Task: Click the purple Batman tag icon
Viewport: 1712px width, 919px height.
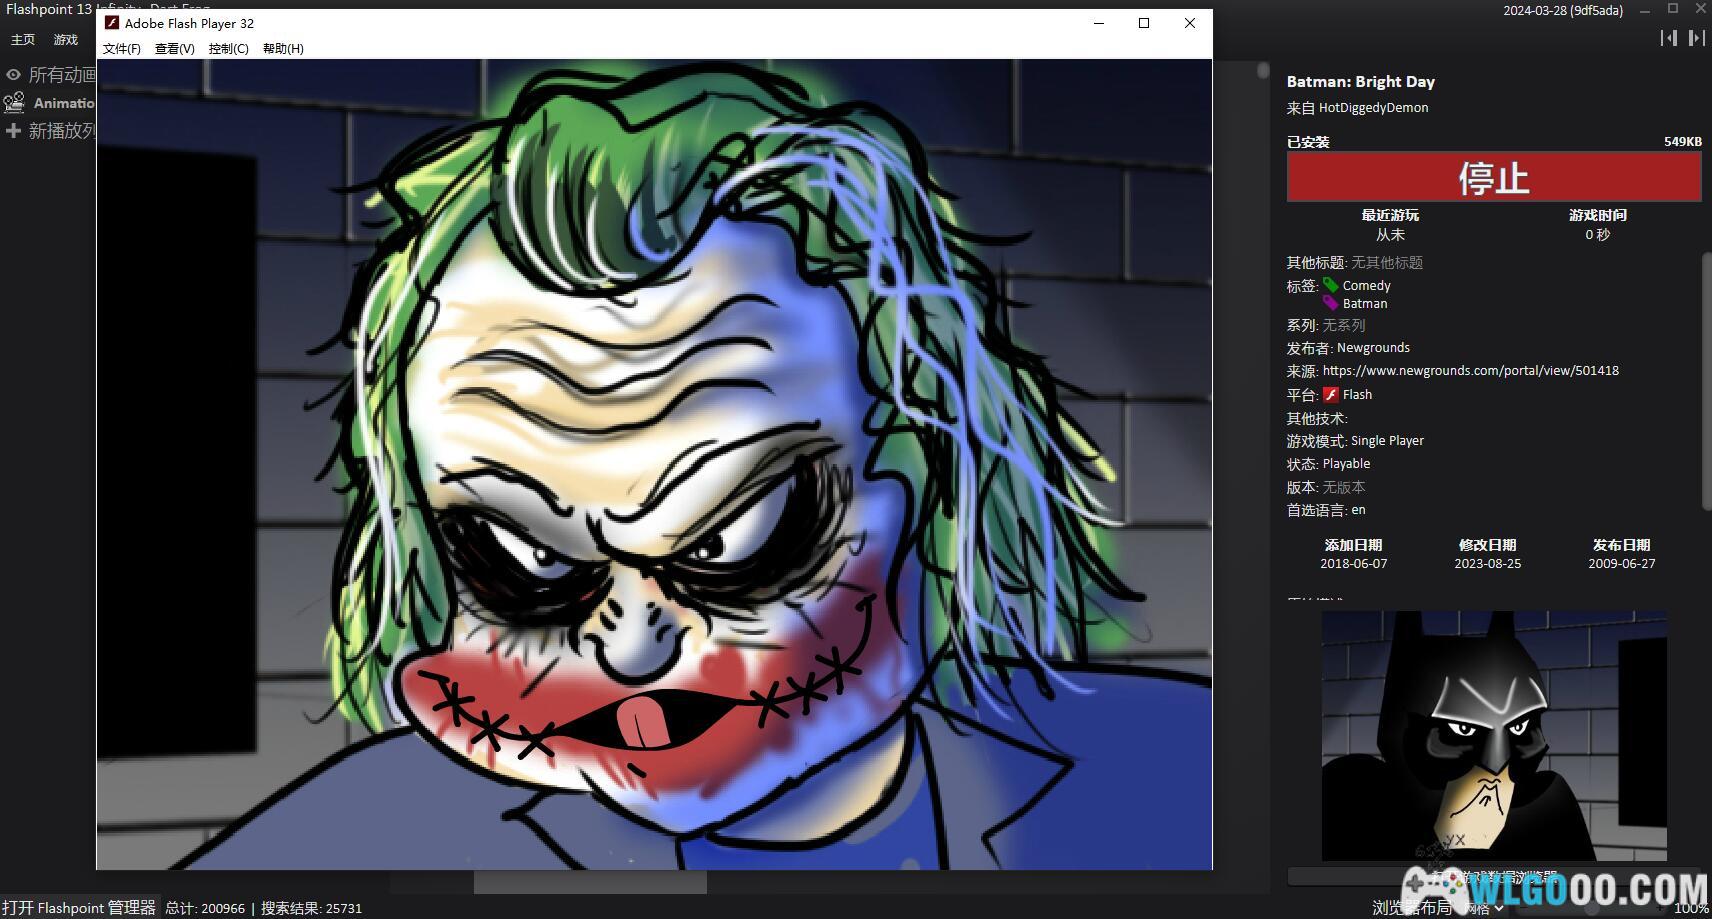Action: [x=1331, y=303]
